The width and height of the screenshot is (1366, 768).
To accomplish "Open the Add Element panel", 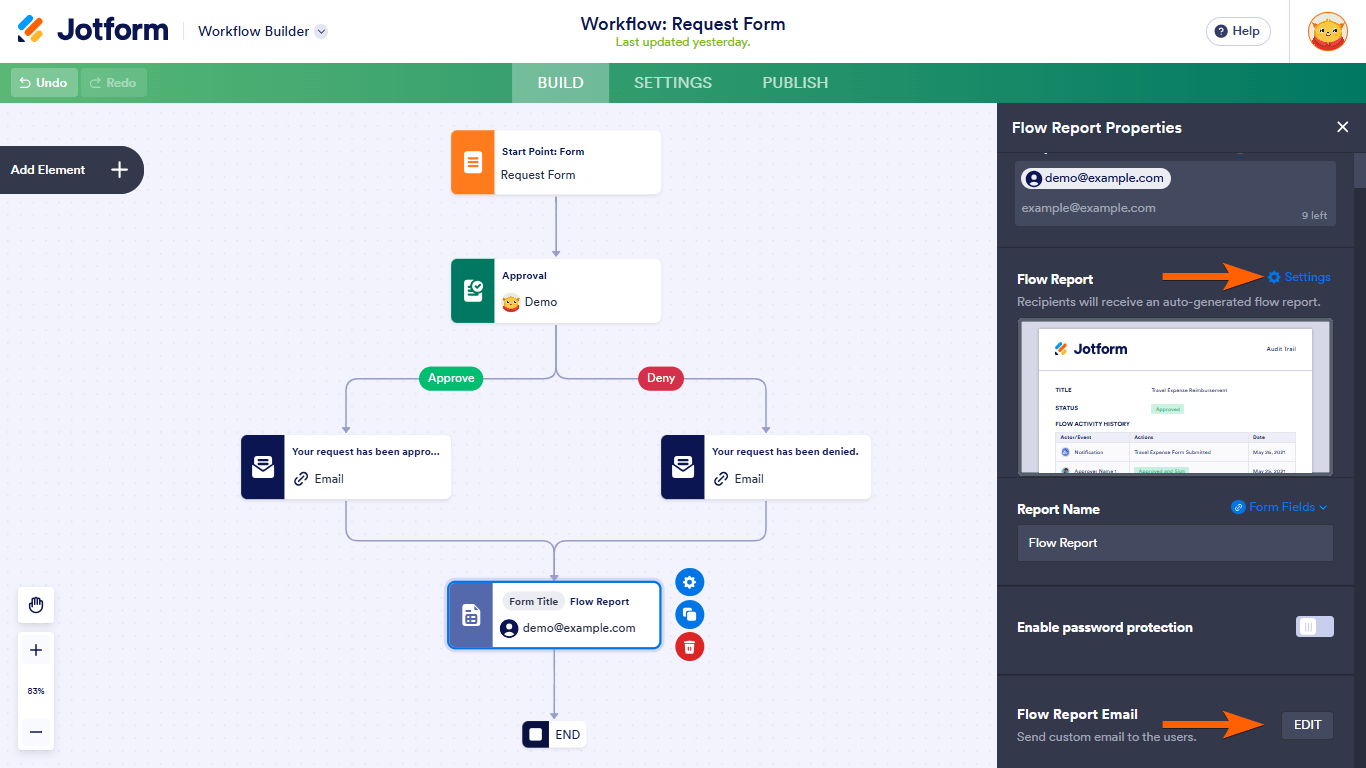I will (70, 170).
